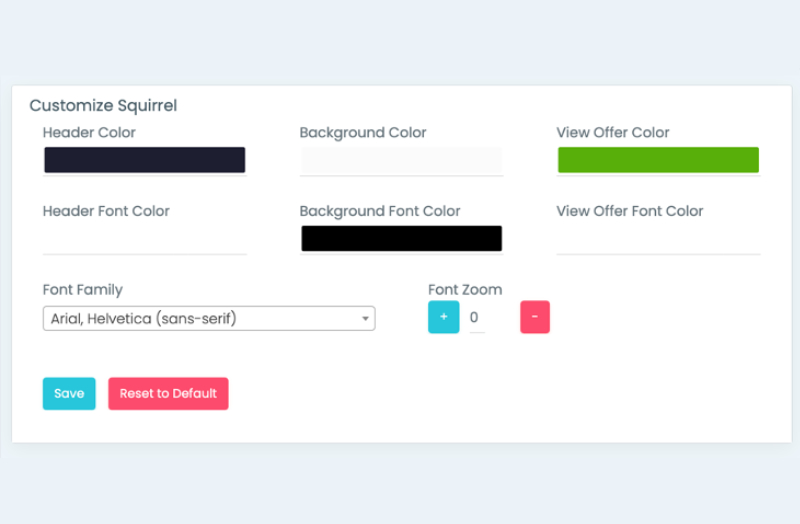Click the minus Font Zoom button

535,317
